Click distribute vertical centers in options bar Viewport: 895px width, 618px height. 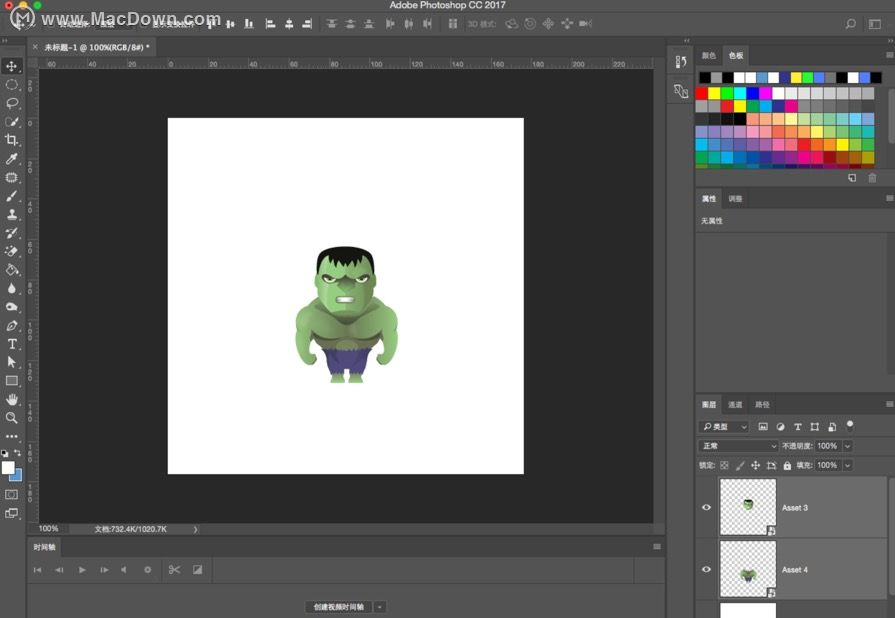(350, 24)
